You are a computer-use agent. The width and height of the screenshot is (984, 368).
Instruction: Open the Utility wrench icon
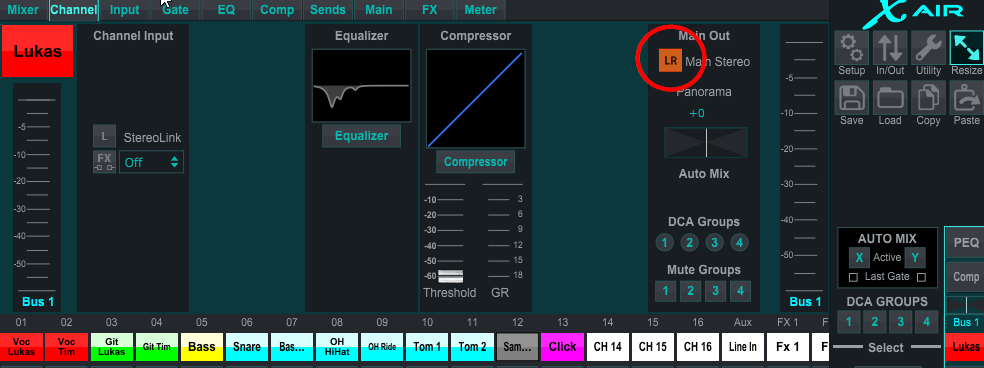coord(928,48)
